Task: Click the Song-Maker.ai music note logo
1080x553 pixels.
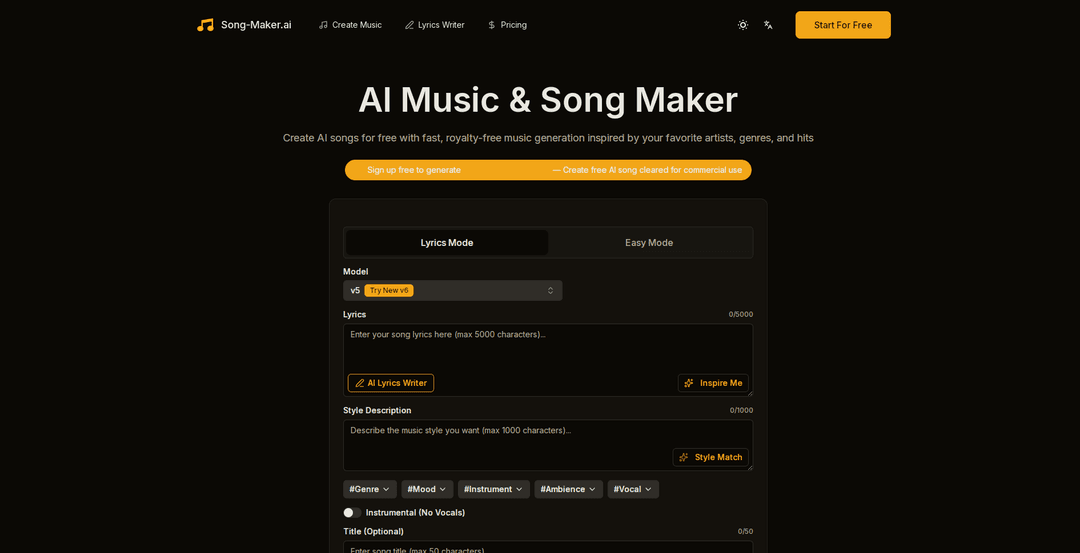Action: tap(205, 25)
